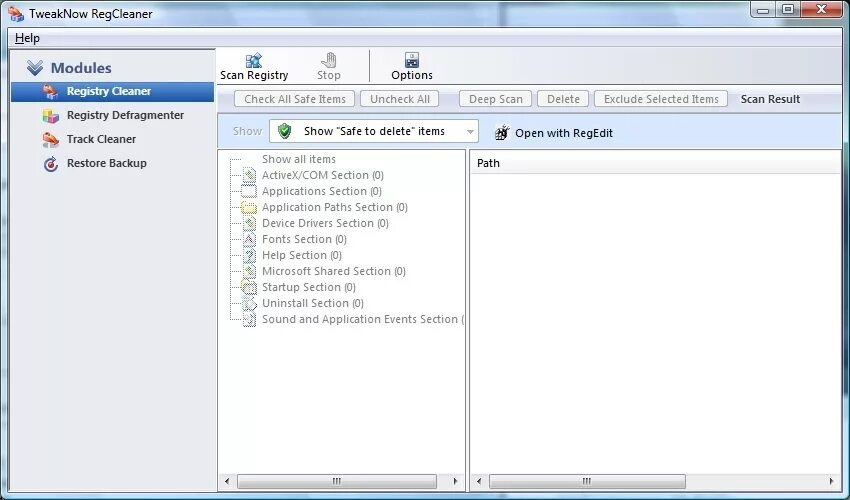The image size is (850, 500).
Task: Click the green shield icon in Show dropdown
Action: [x=285, y=131]
